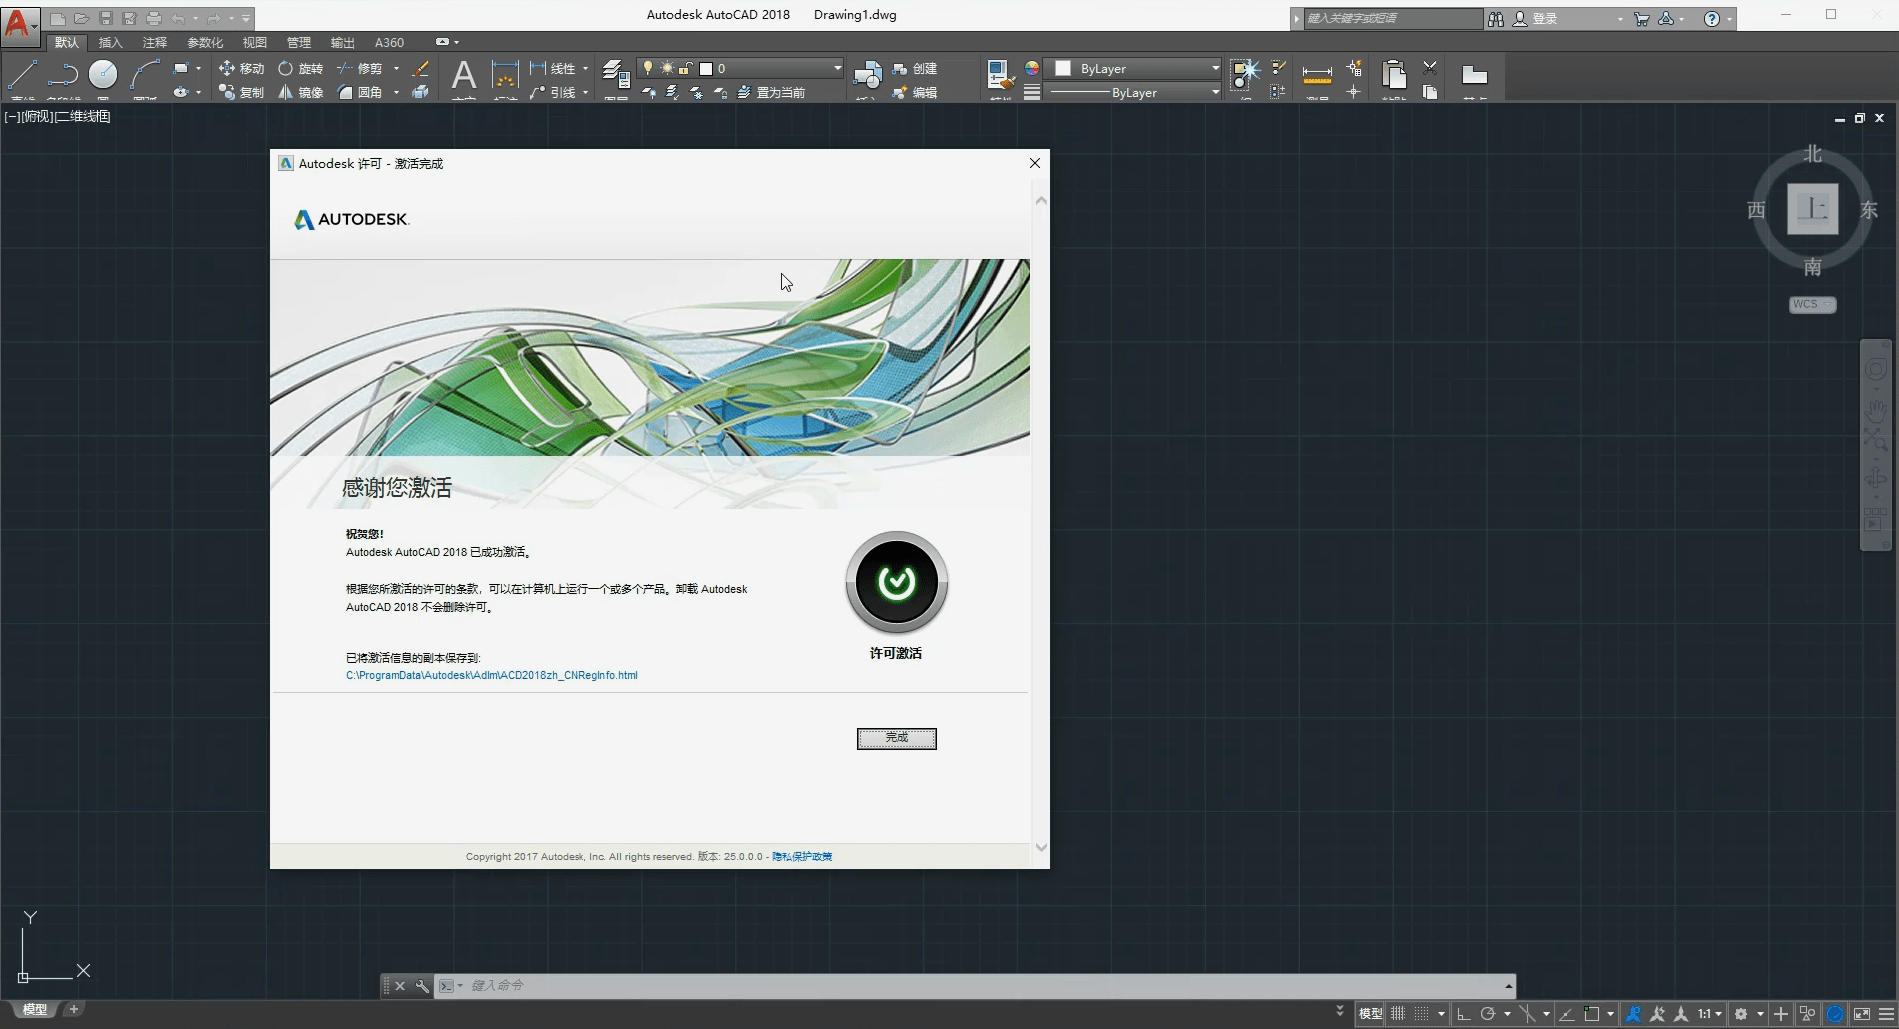
Task: Click the Fillet (圆角) tool
Action: click(x=360, y=92)
